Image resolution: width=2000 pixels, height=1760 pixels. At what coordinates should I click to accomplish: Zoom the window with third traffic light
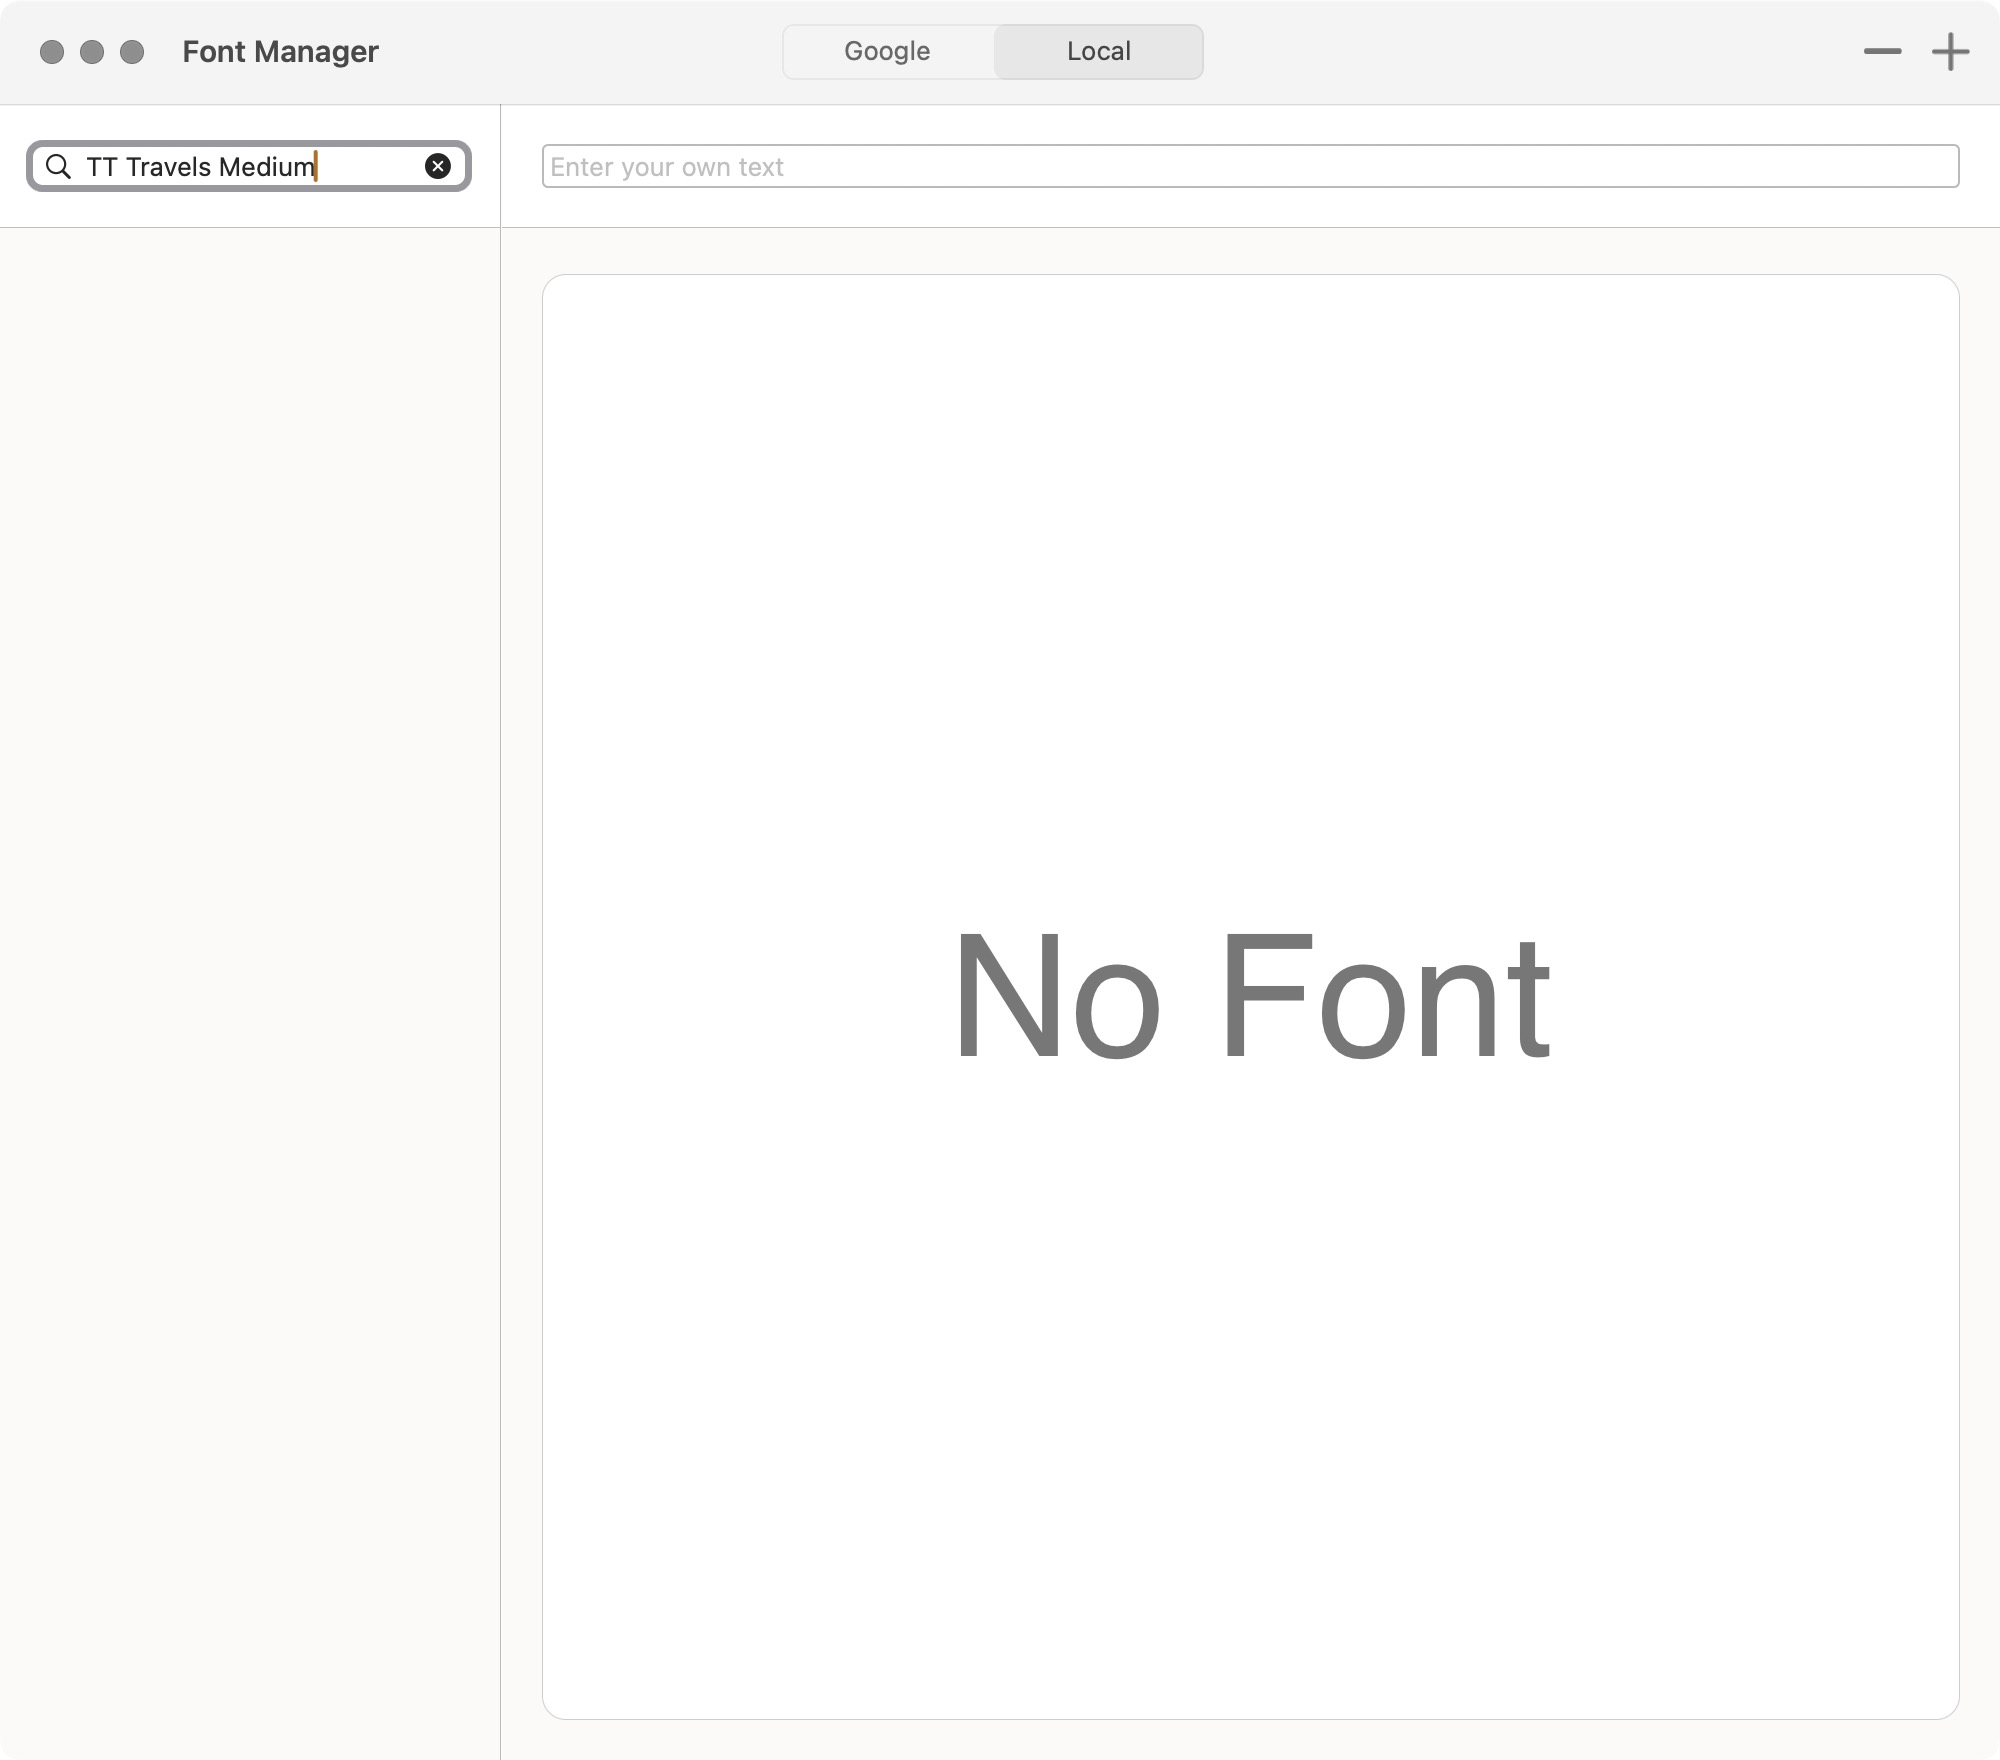(x=132, y=51)
